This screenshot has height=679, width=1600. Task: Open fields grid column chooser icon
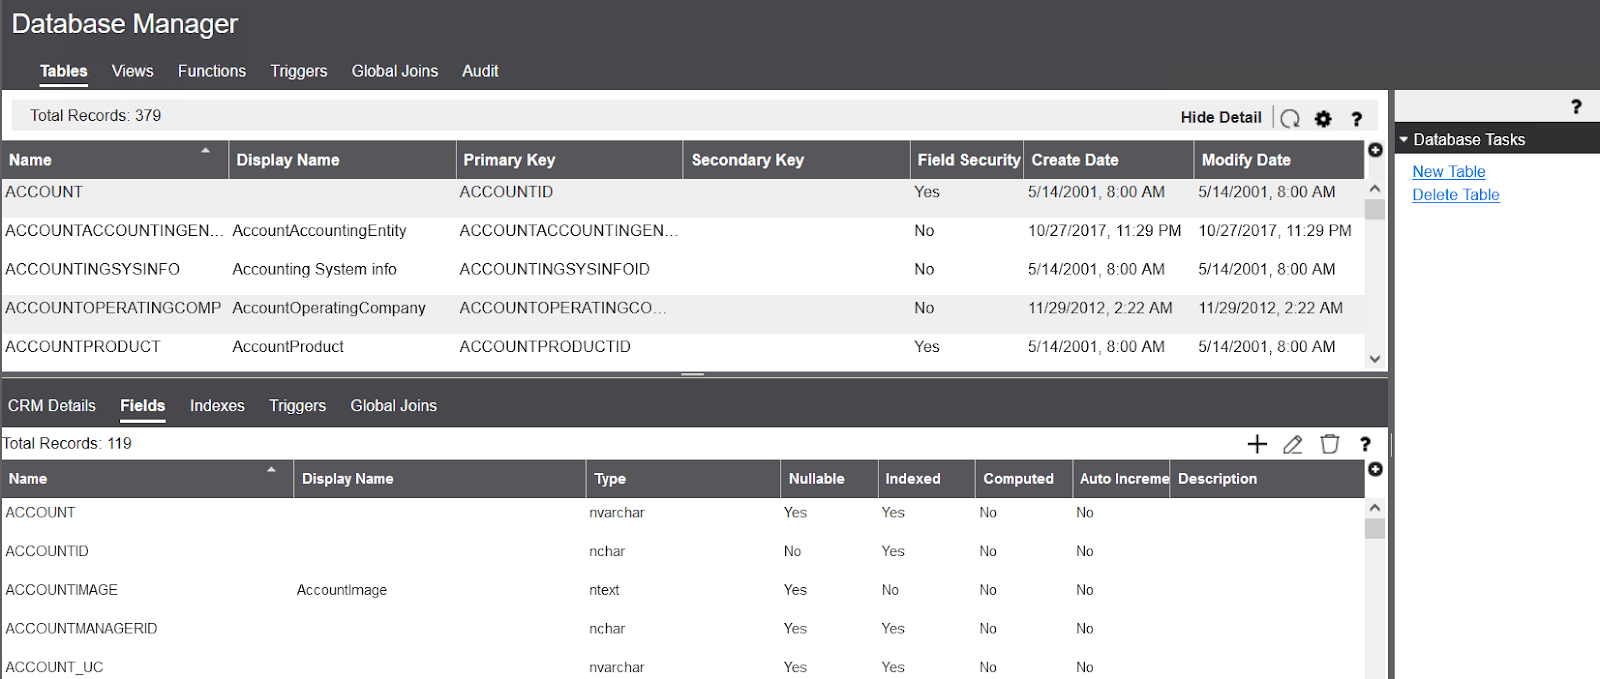(x=1375, y=469)
